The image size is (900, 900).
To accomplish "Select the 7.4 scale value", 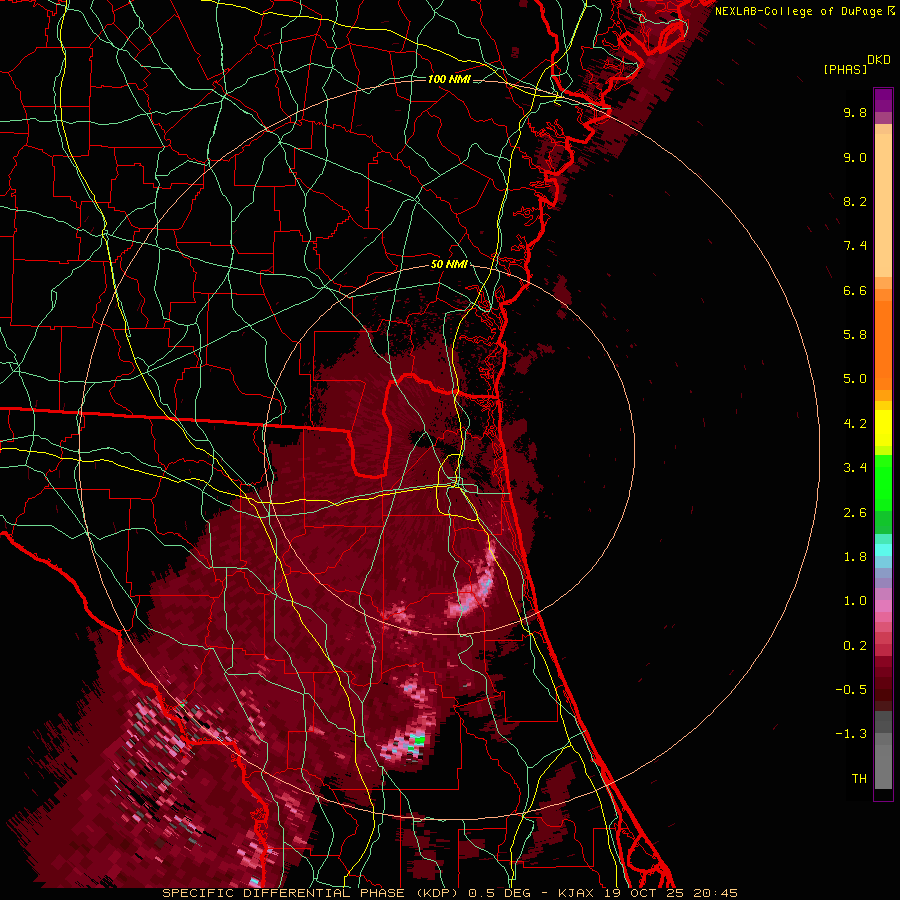I will (x=855, y=246).
